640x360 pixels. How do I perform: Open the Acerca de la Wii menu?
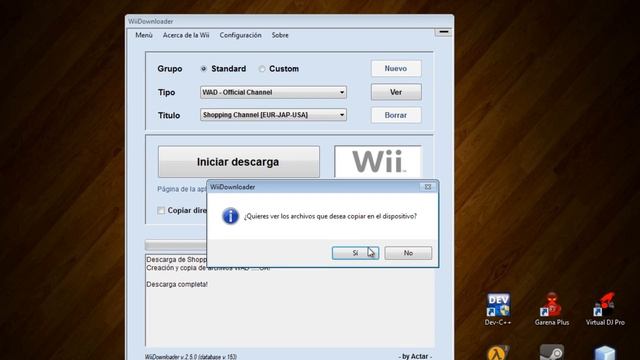pyautogui.click(x=186, y=36)
